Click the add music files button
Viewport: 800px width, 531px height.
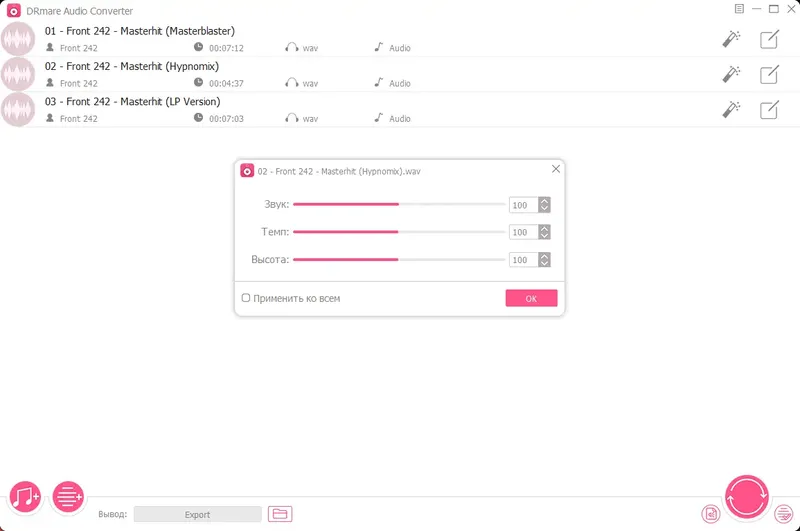tap(24, 496)
